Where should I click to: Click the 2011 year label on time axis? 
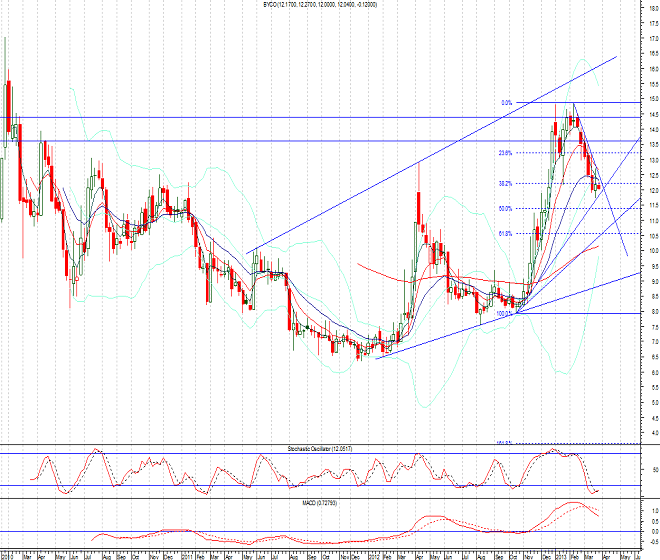tap(185, 552)
